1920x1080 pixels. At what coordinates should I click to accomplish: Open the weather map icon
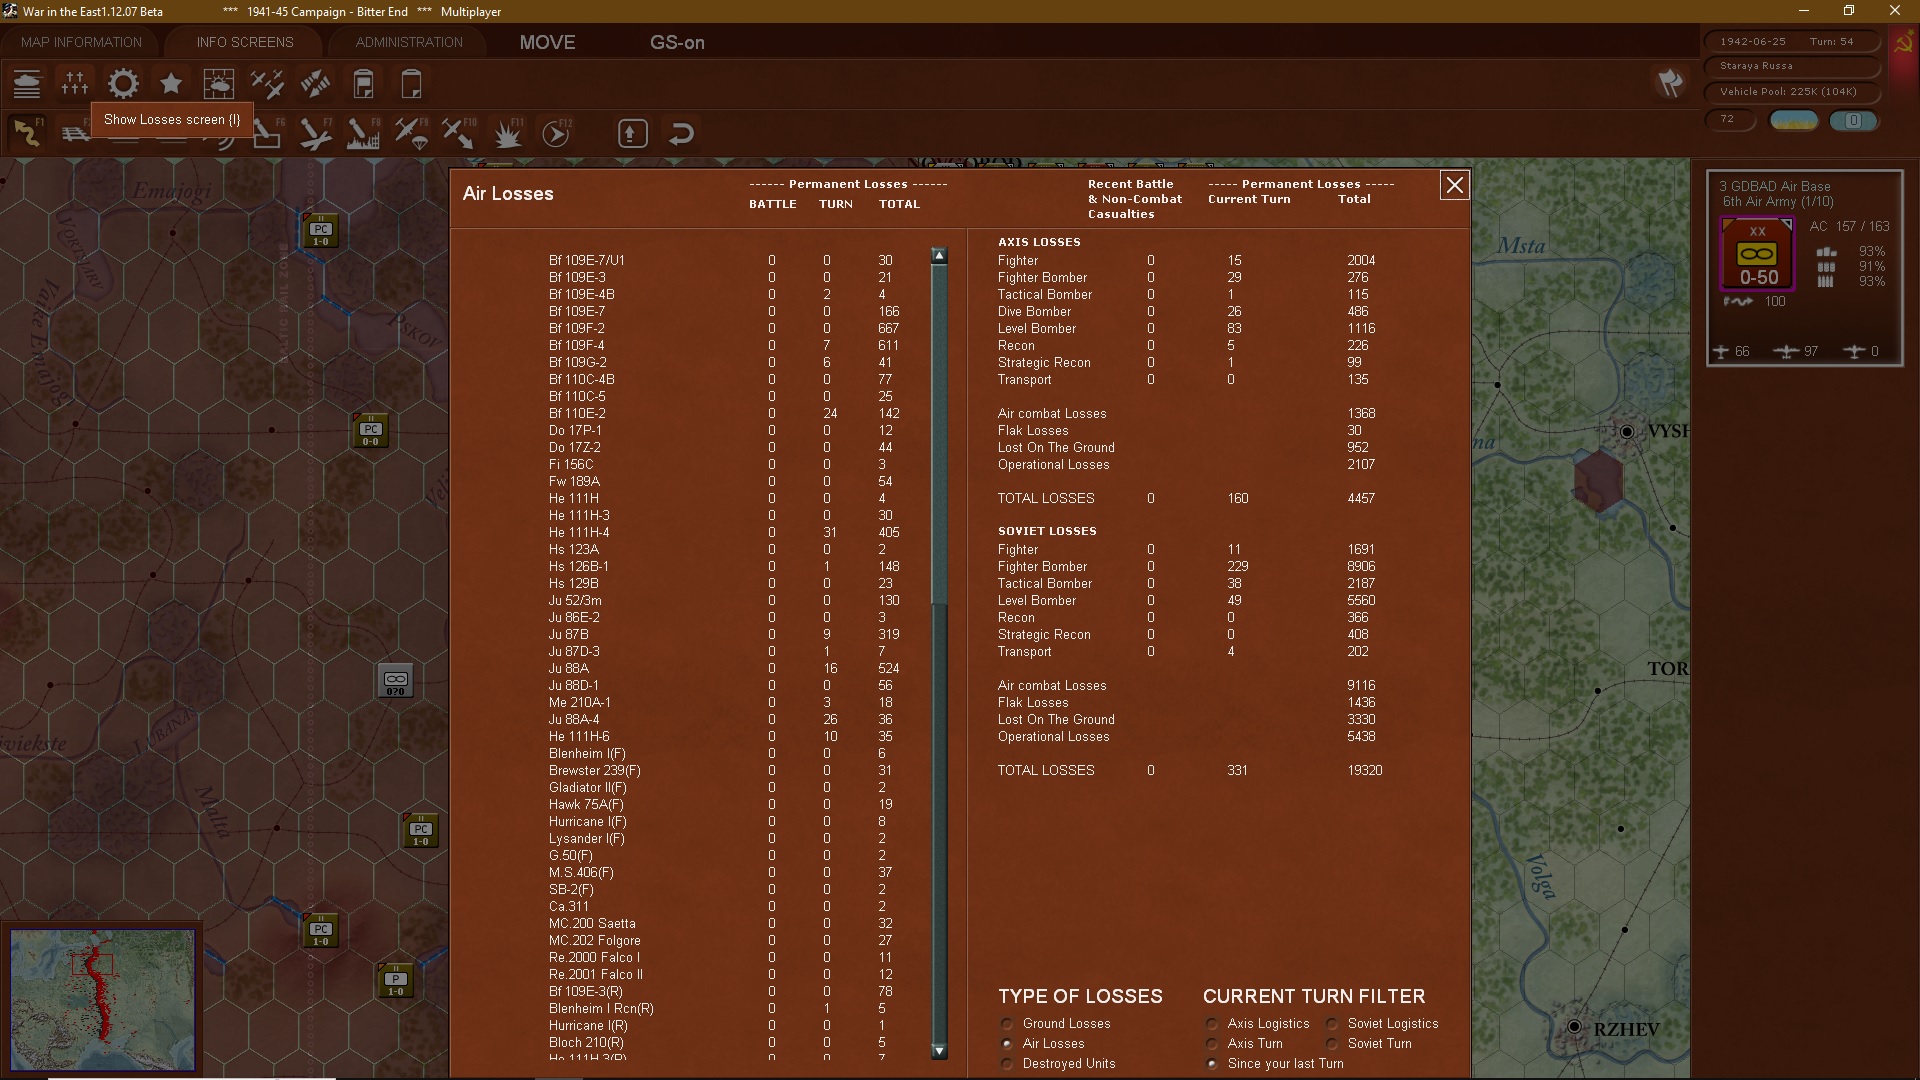point(218,84)
